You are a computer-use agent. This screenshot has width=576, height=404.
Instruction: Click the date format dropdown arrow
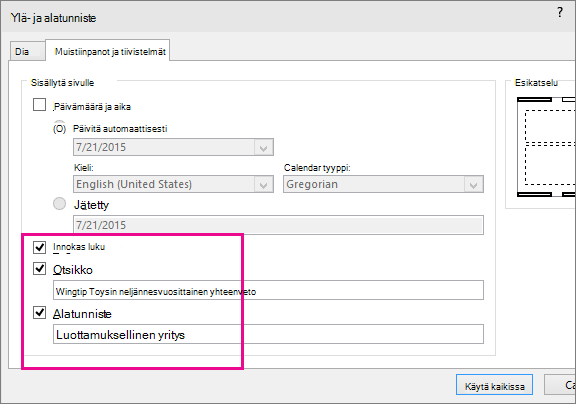(263, 147)
